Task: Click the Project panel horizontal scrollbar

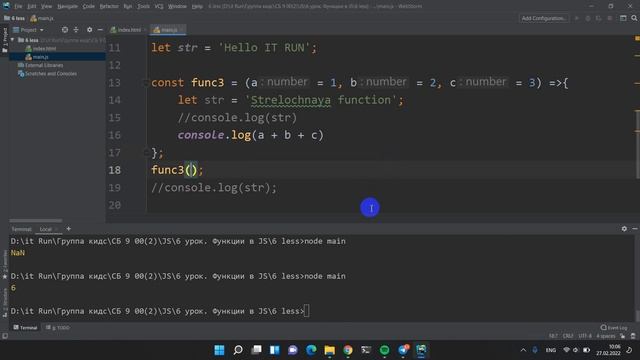Action: tap(36, 220)
